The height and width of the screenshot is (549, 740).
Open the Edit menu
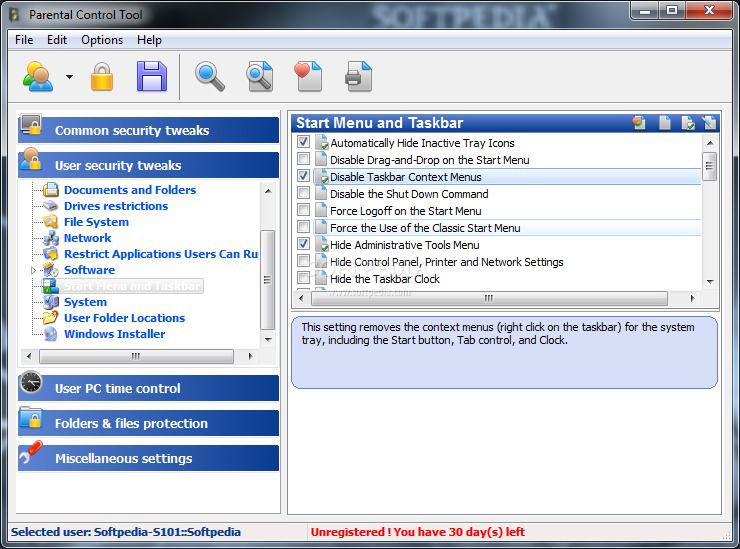click(57, 40)
